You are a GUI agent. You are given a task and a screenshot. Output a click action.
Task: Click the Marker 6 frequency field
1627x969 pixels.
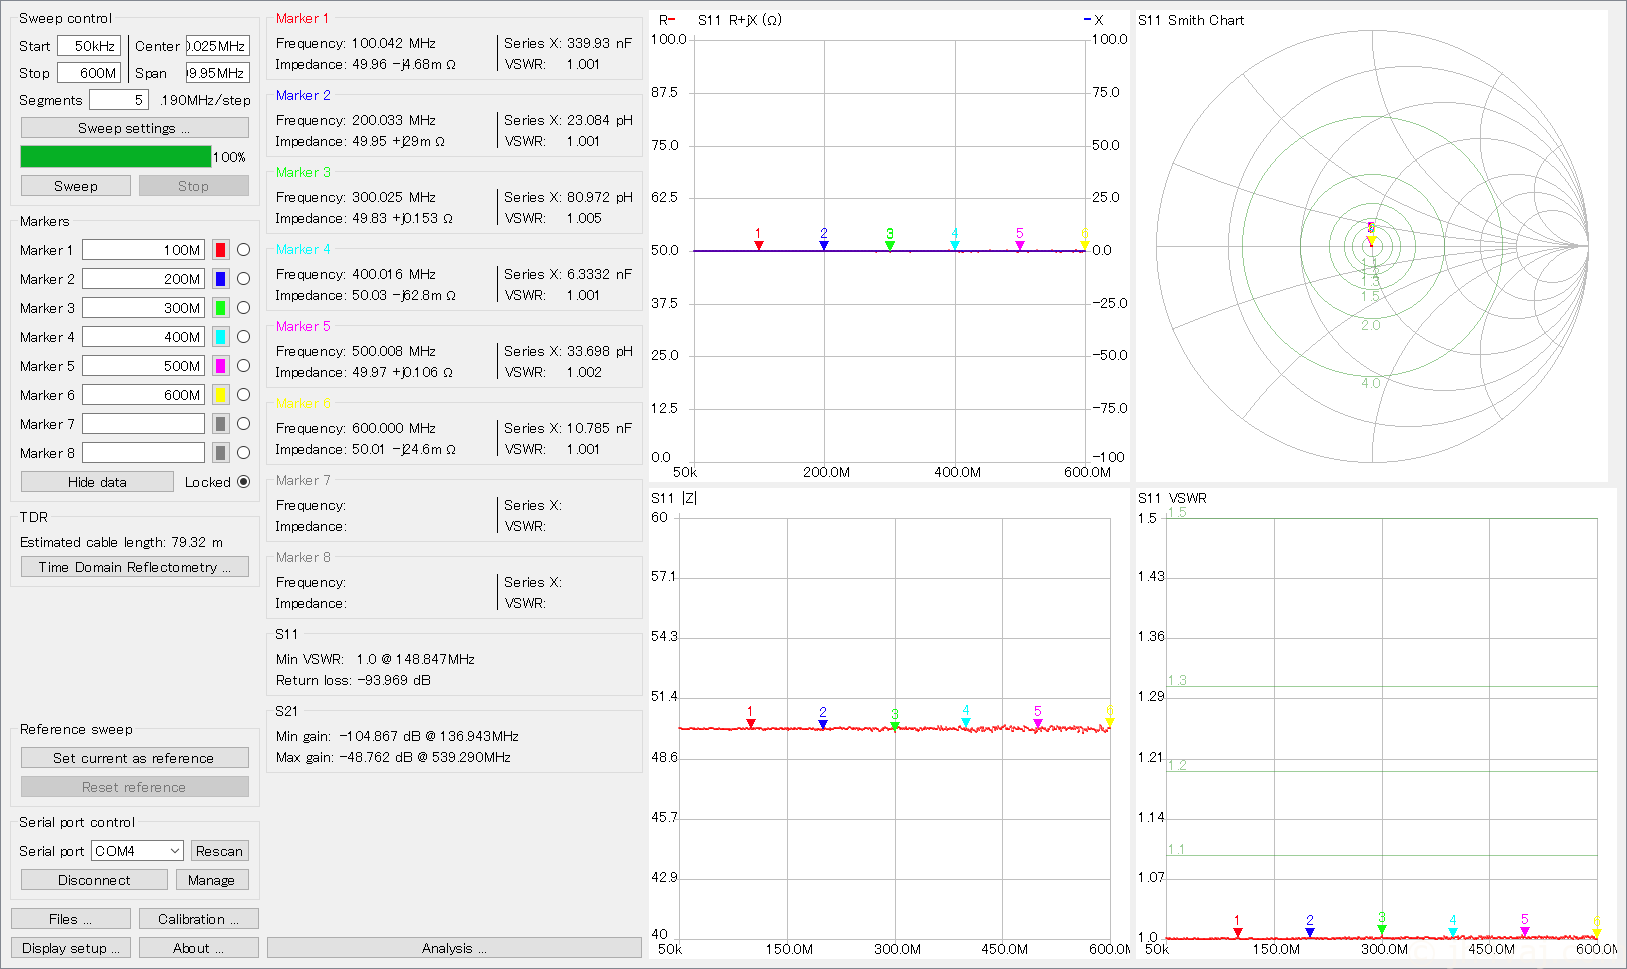tap(143, 395)
